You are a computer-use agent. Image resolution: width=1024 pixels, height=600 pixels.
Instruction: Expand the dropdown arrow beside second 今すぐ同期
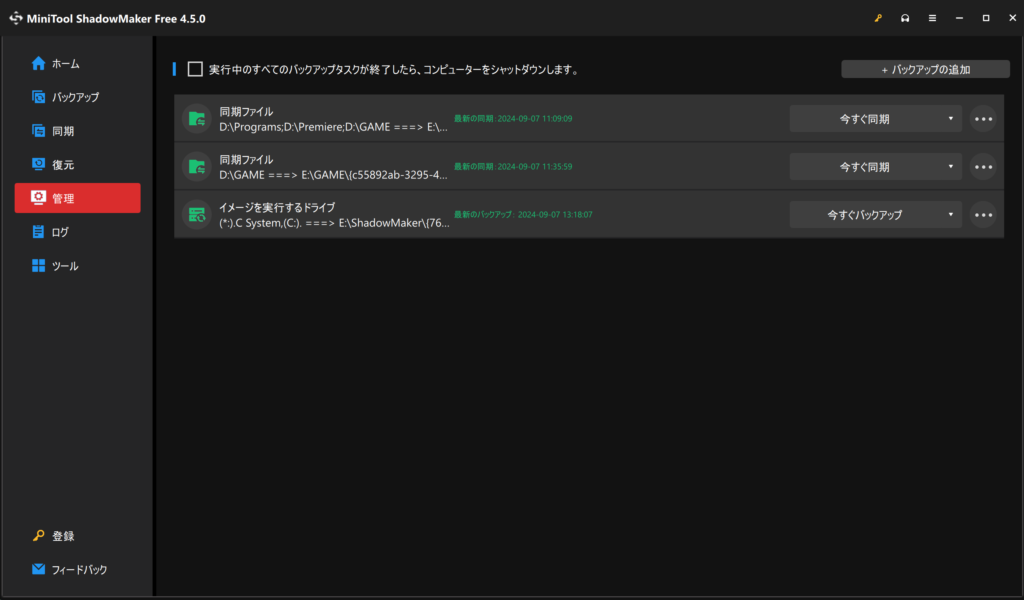(951, 167)
